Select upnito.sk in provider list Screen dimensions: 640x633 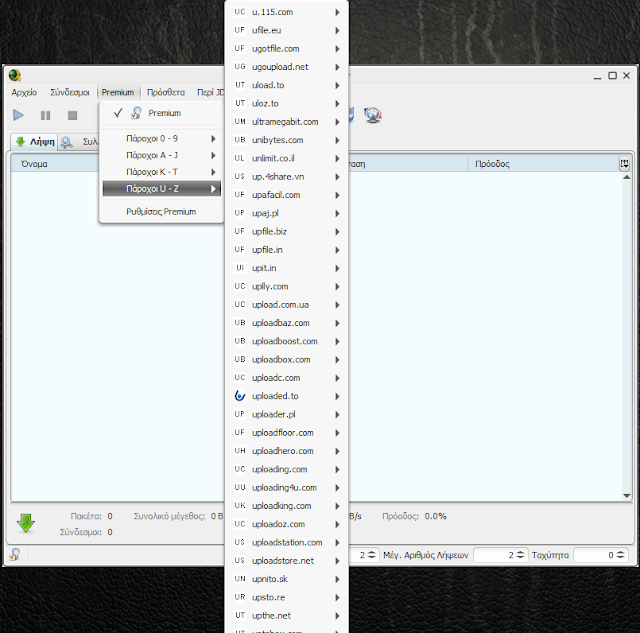[287, 579]
